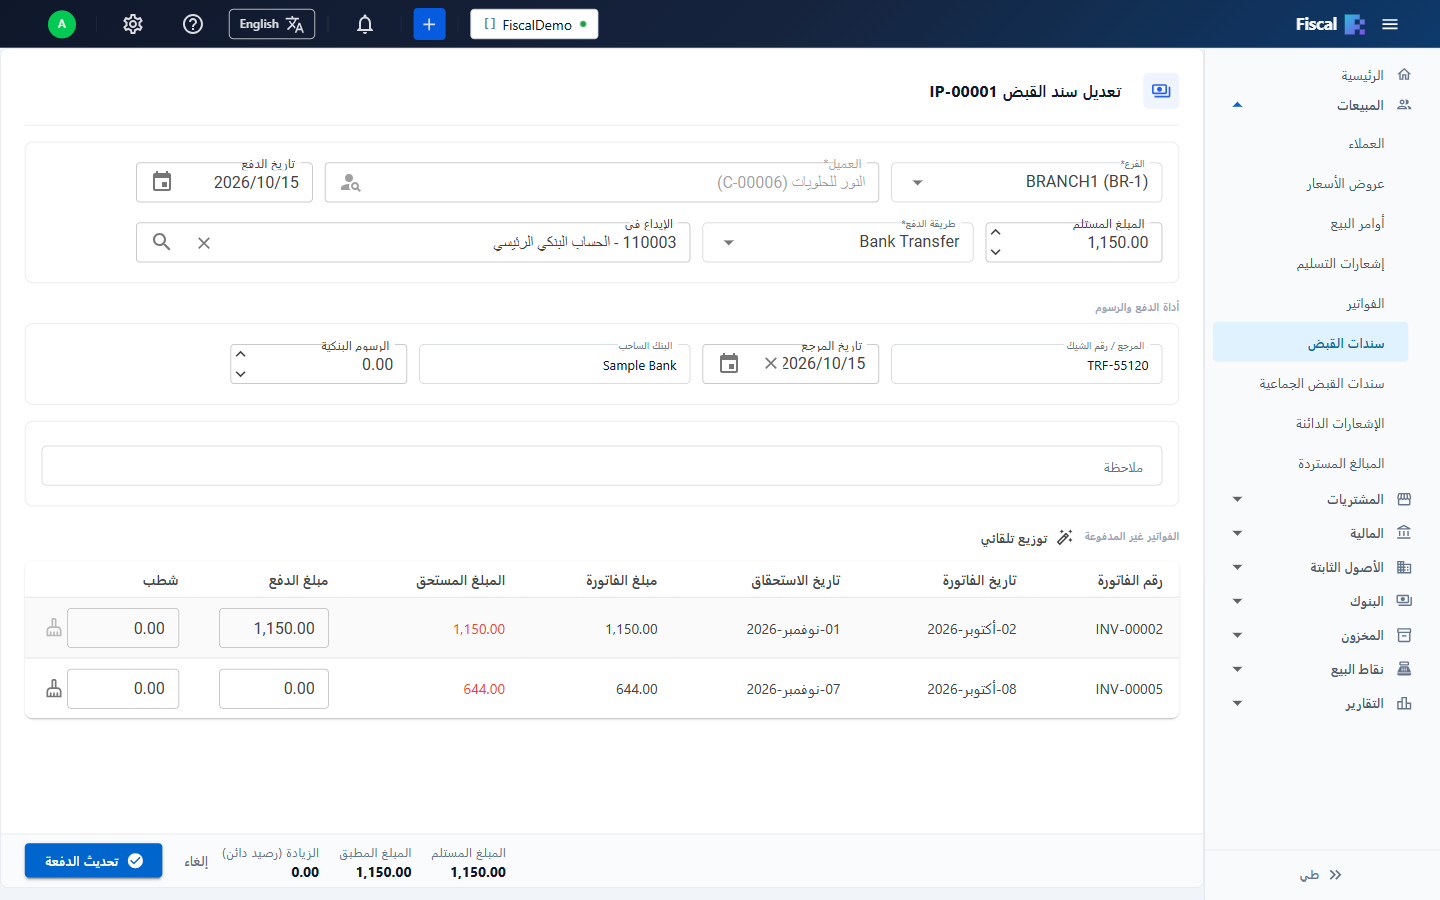This screenshot has height=900, width=1440.
Task: Open the payment method dropdown
Action: (838, 242)
